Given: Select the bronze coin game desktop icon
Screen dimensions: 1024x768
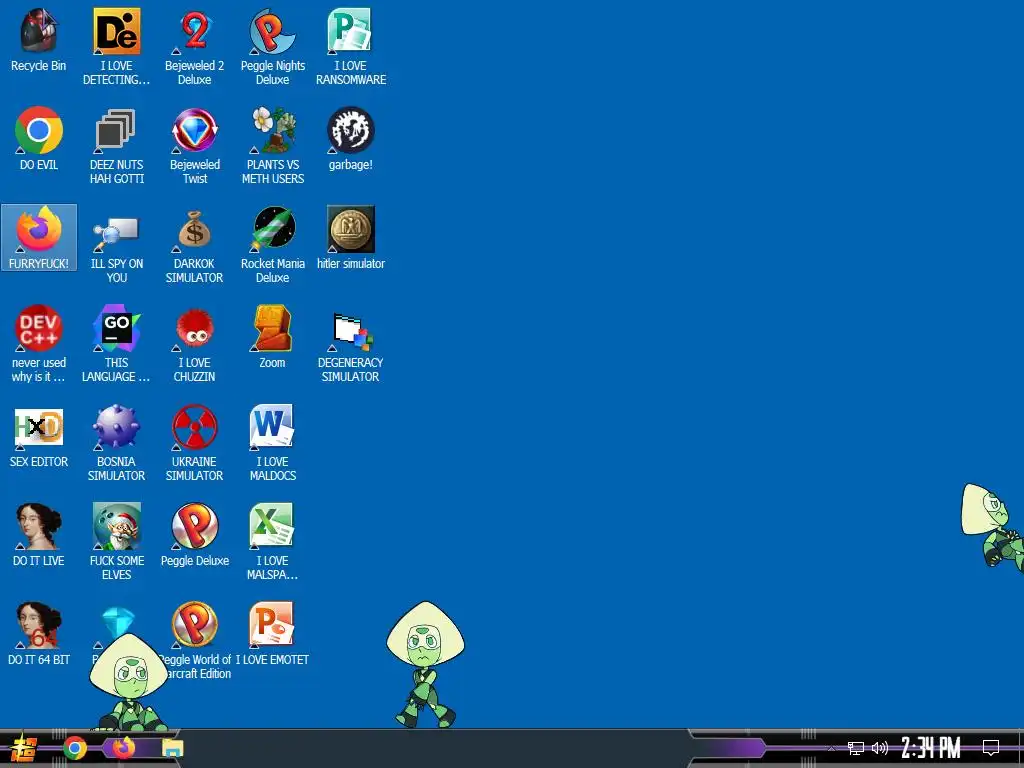Looking at the screenshot, I should pos(351,238).
